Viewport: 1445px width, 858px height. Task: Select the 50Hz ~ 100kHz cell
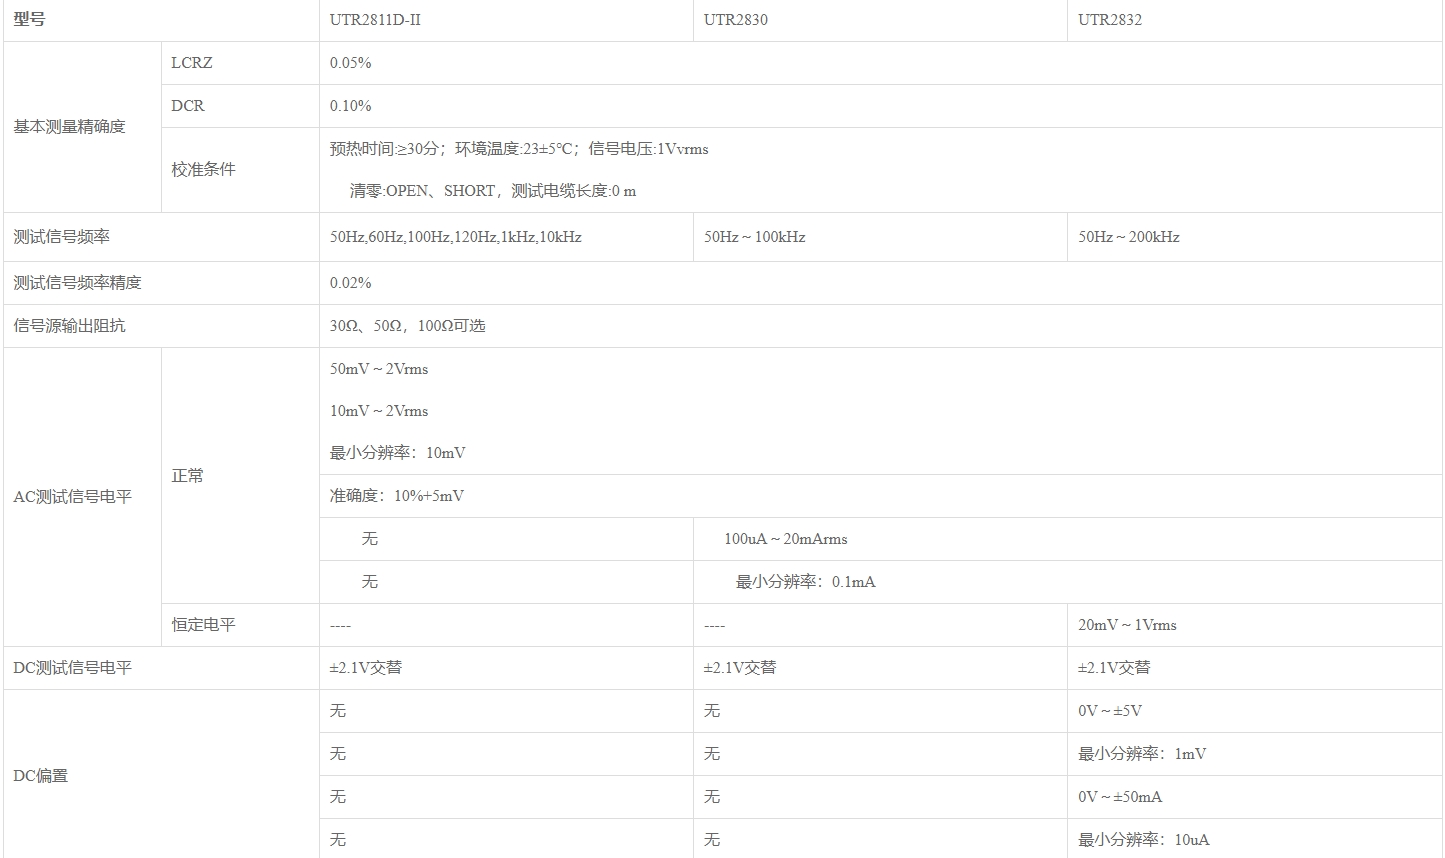pos(880,237)
